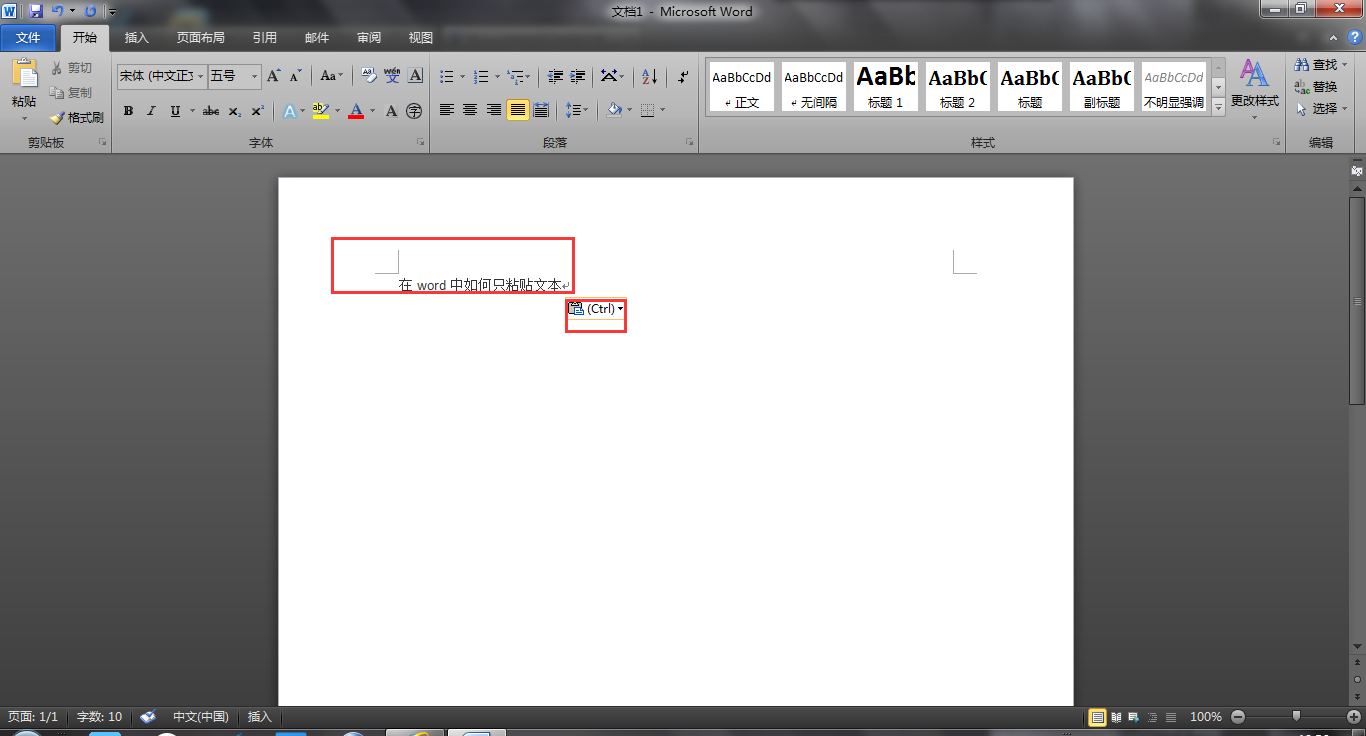Viewport: 1366px width, 736px height.
Task: Switch to Full Screen Reading view icon
Action: 1116,717
